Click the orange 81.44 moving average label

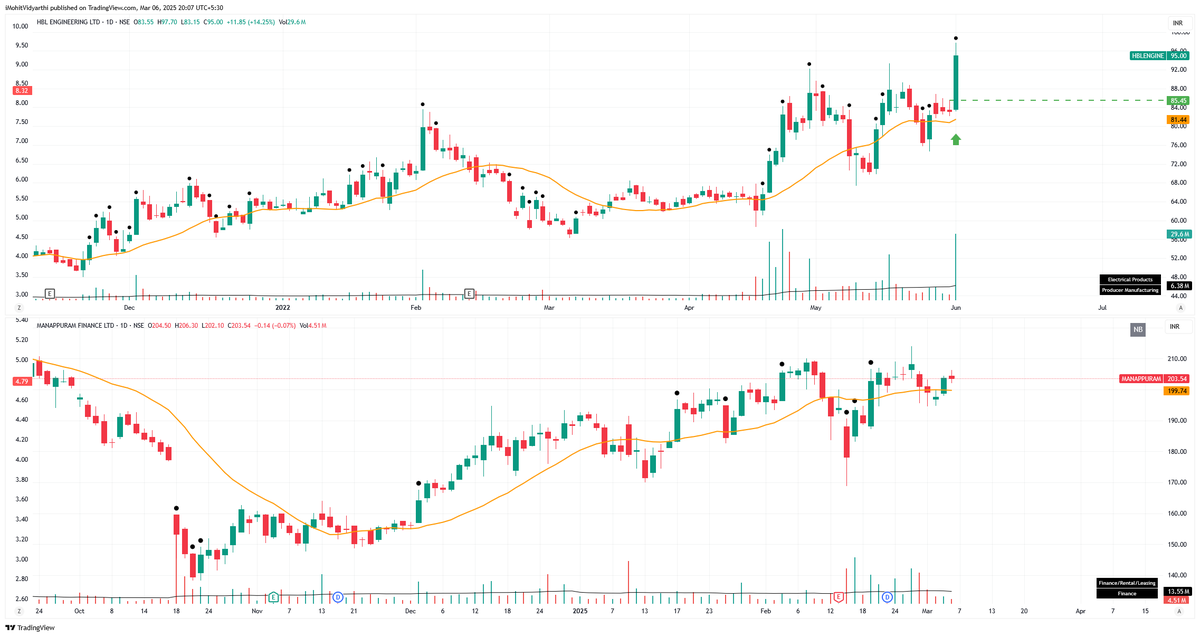coord(1178,120)
